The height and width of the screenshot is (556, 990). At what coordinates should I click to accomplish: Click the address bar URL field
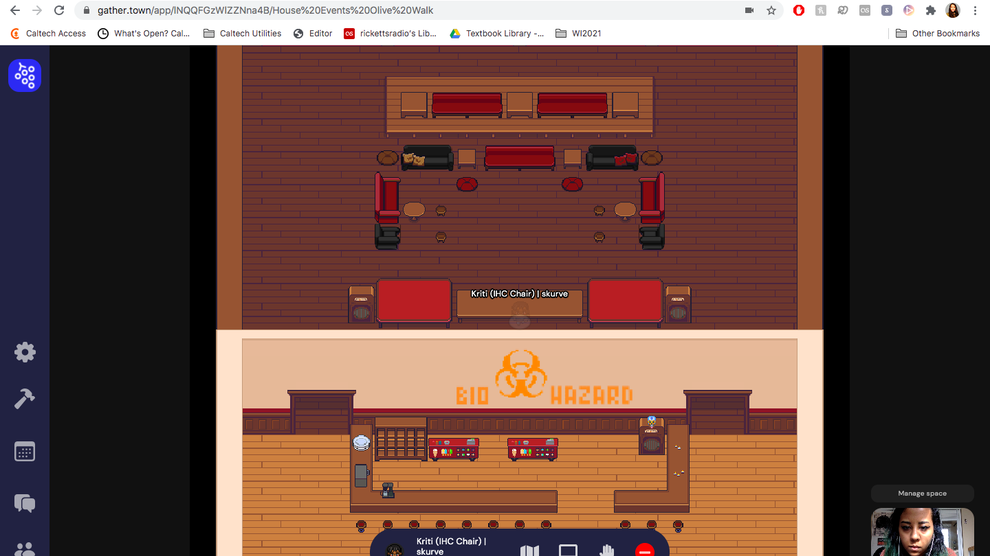click(400, 10)
